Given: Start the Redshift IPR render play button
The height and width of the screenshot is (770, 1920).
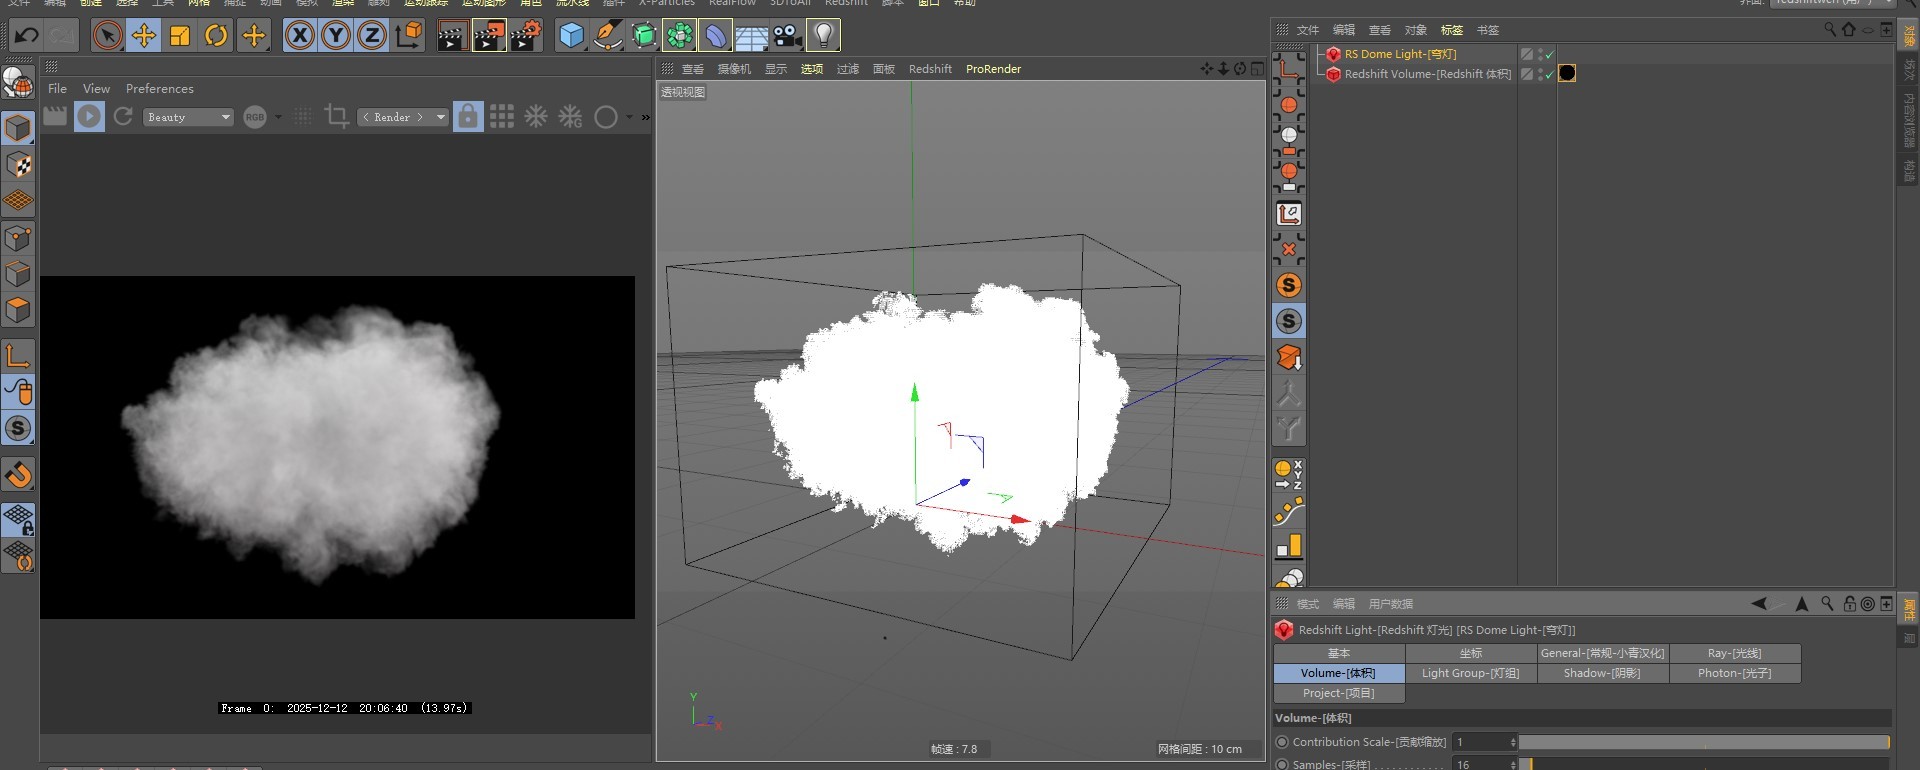Looking at the screenshot, I should (89, 117).
